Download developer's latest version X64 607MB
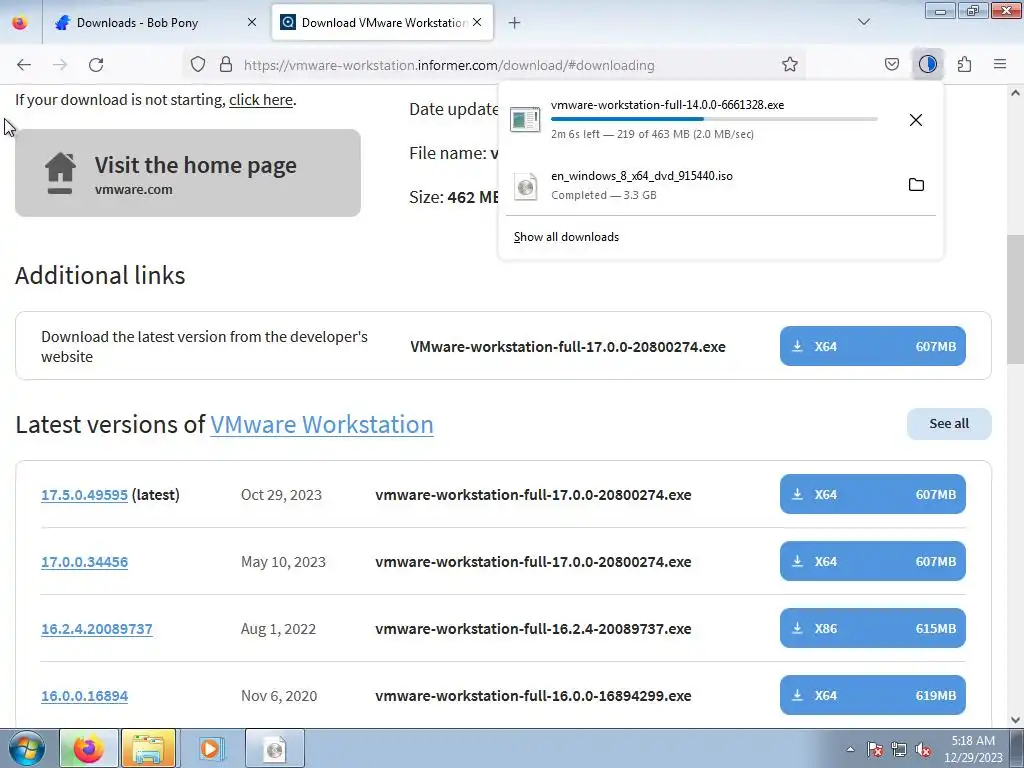The width and height of the screenshot is (1024, 768). [x=872, y=346]
